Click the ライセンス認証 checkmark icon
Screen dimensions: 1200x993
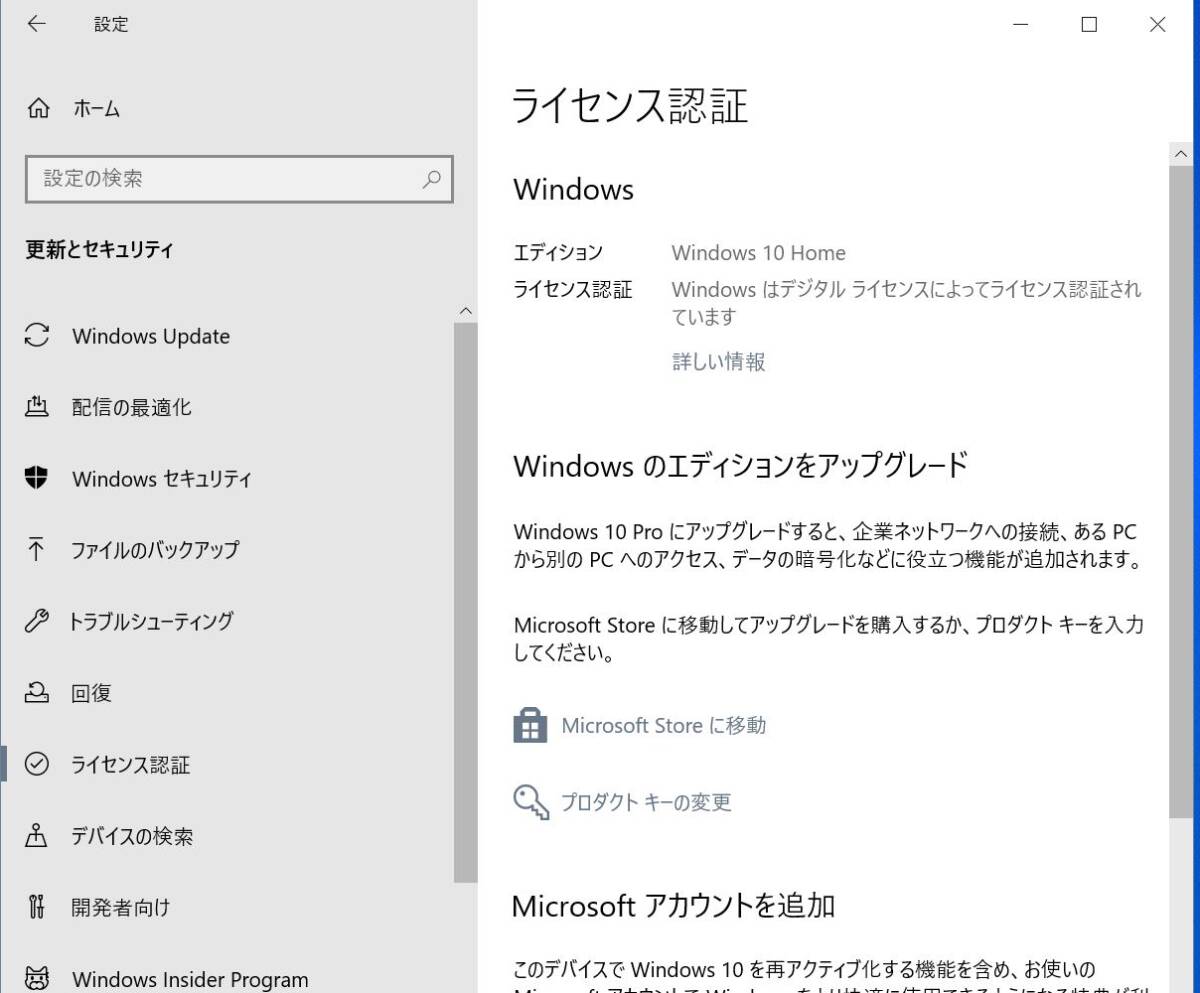37,764
